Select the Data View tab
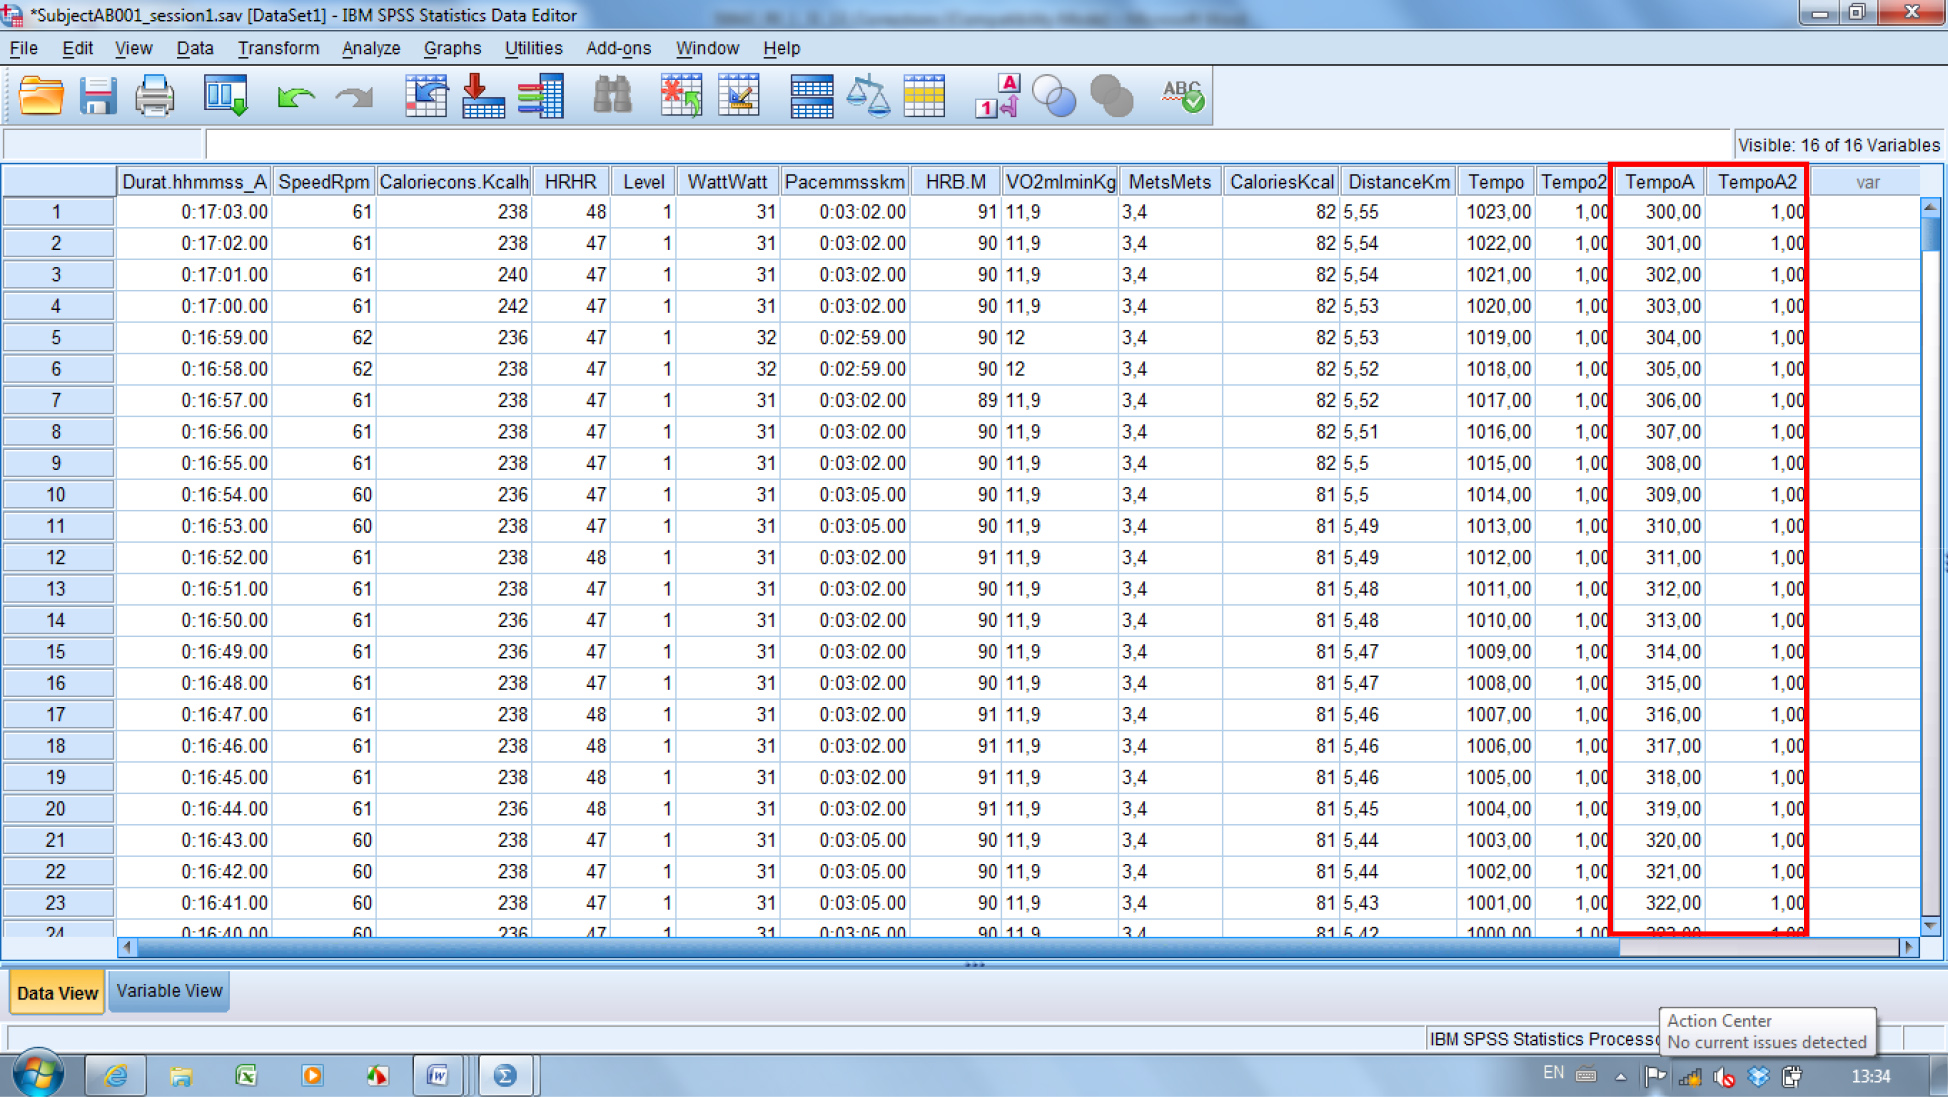1948x1098 pixels. point(57,993)
